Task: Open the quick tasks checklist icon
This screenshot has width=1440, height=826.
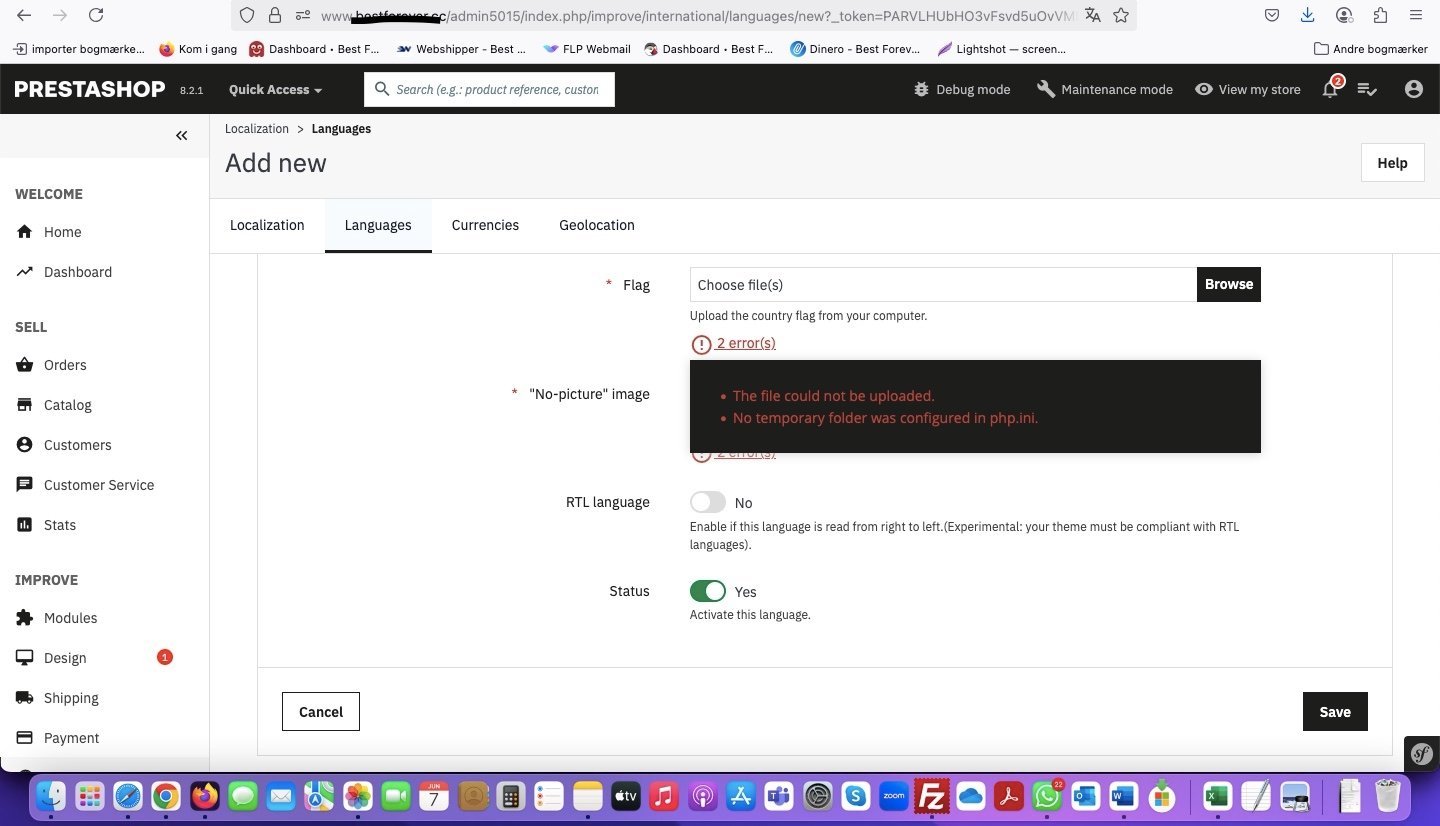Action: pyautogui.click(x=1367, y=89)
